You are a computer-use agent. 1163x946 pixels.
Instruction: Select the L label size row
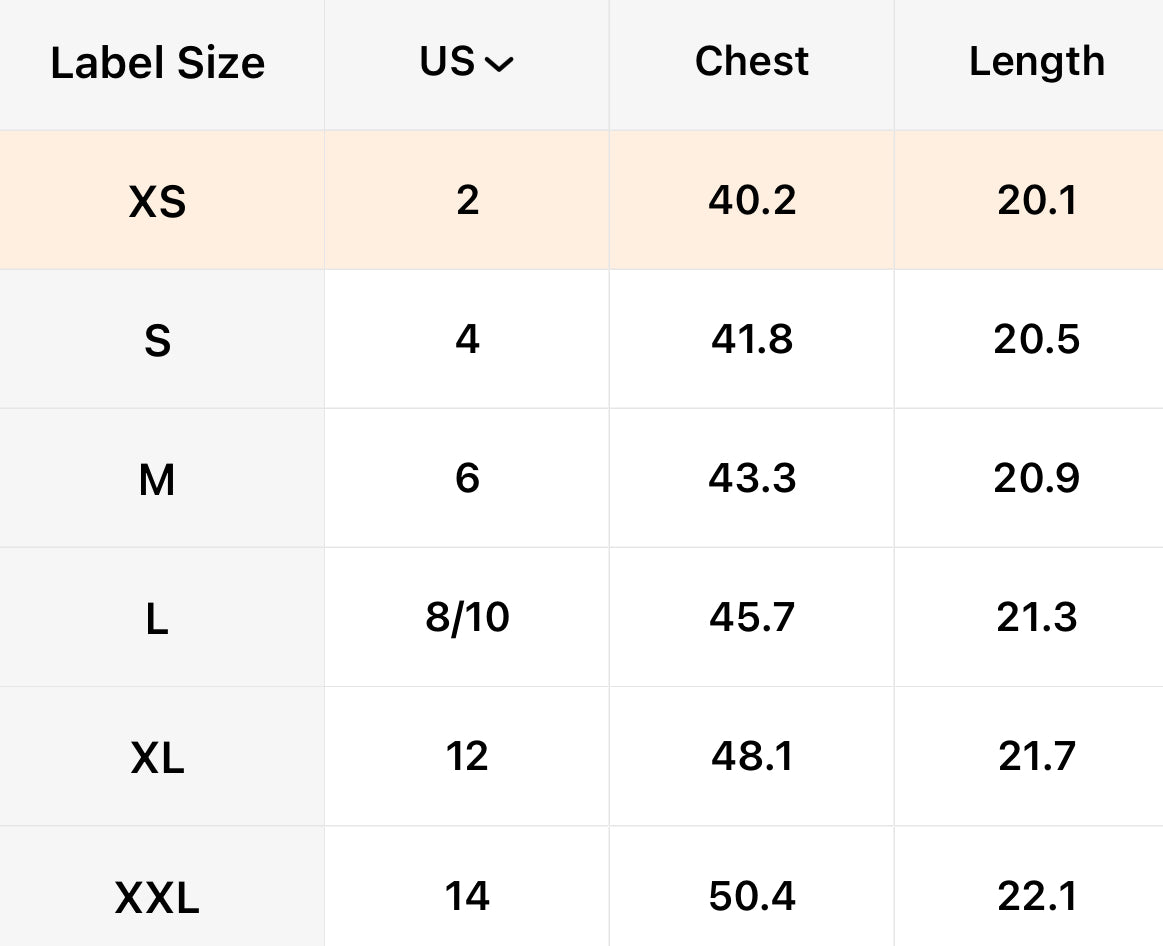(x=158, y=619)
